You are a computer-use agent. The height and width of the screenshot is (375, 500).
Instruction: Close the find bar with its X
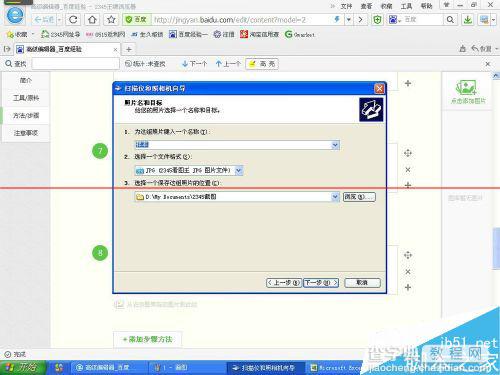(x=488, y=63)
